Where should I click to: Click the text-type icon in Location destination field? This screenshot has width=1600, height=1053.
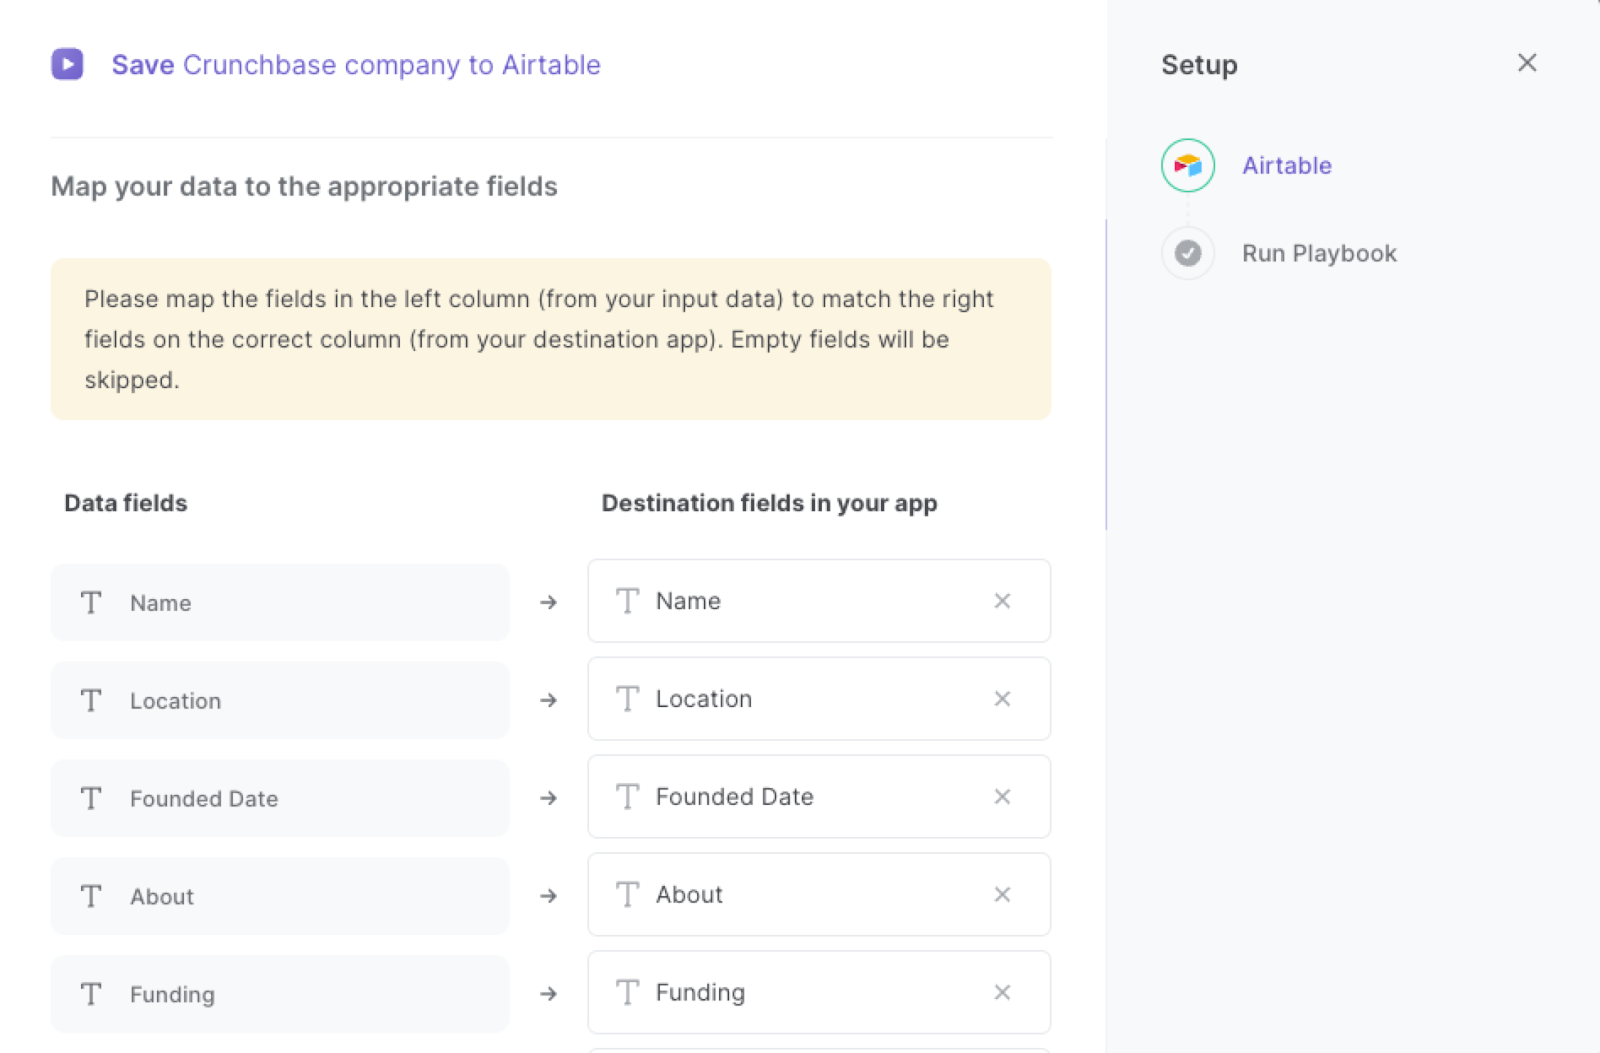[x=627, y=698]
